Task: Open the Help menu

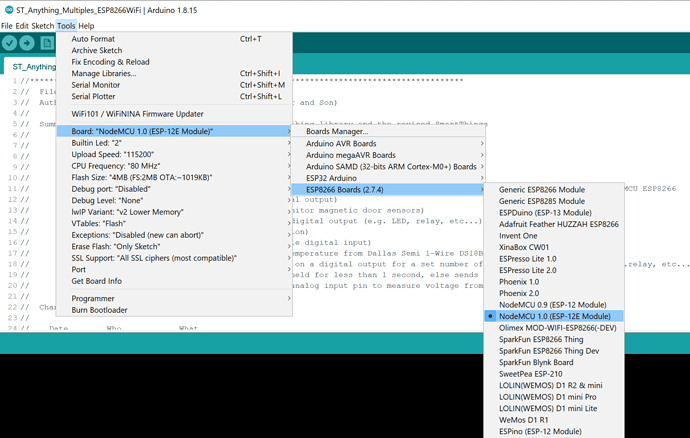Action: pyautogui.click(x=86, y=26)
